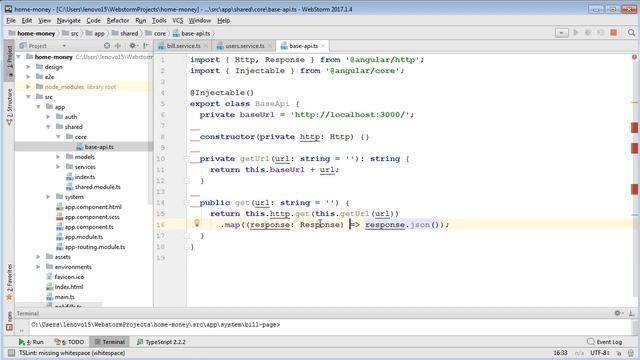This screenshot has height=360, width=640.
Task: Expand the e2e folder
Action: [x=28, y=77]
